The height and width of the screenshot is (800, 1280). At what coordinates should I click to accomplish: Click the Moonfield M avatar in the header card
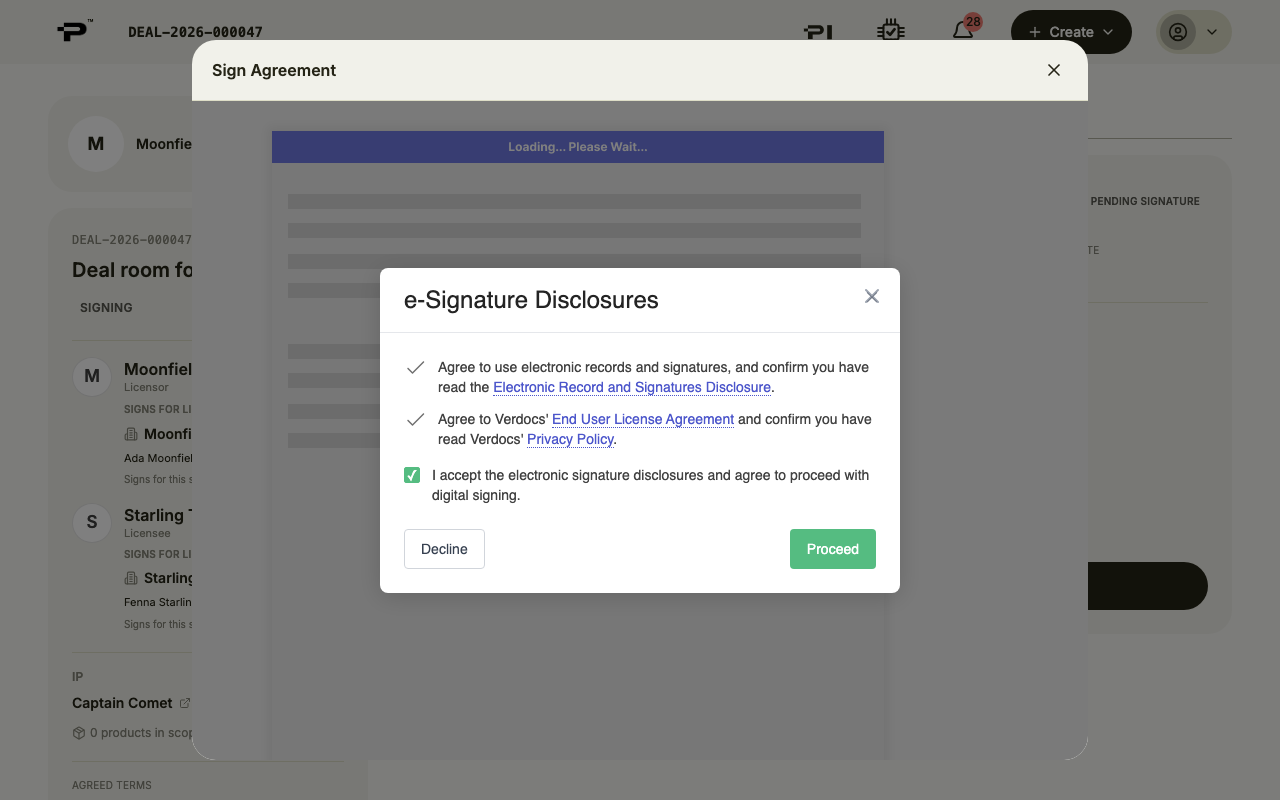96,144
